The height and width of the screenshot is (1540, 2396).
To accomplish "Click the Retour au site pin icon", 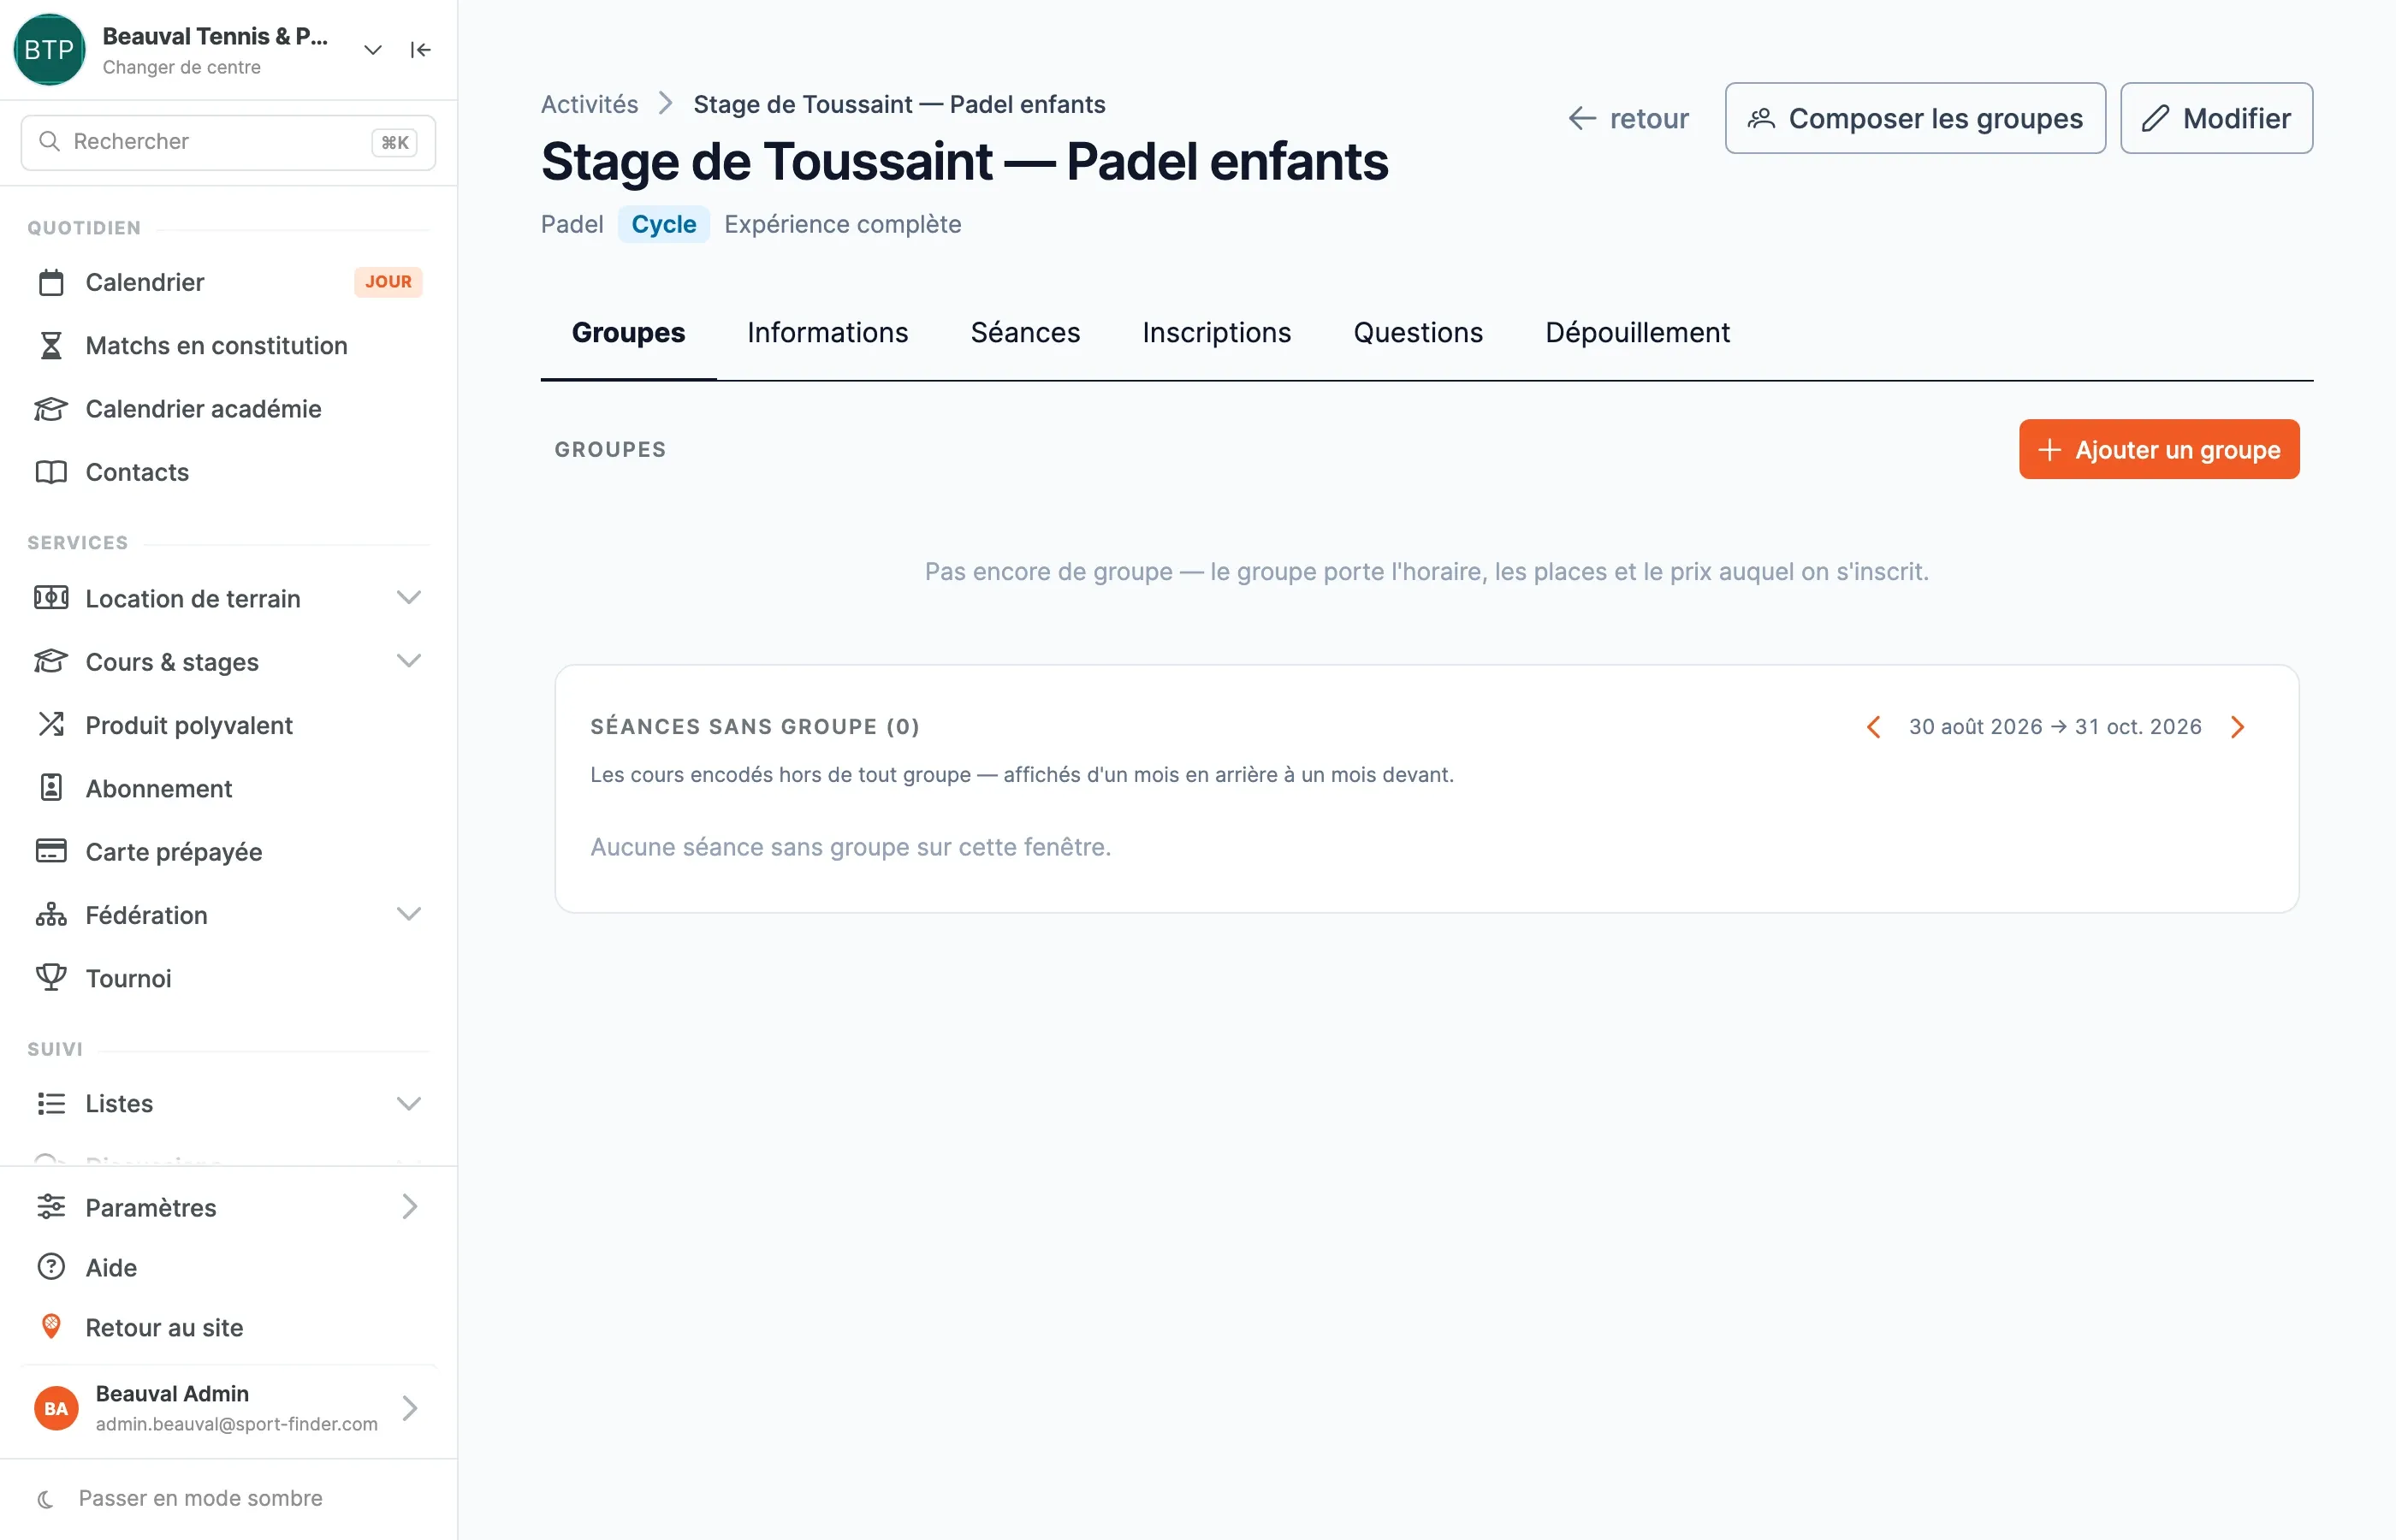I will tap(51, 1327).
